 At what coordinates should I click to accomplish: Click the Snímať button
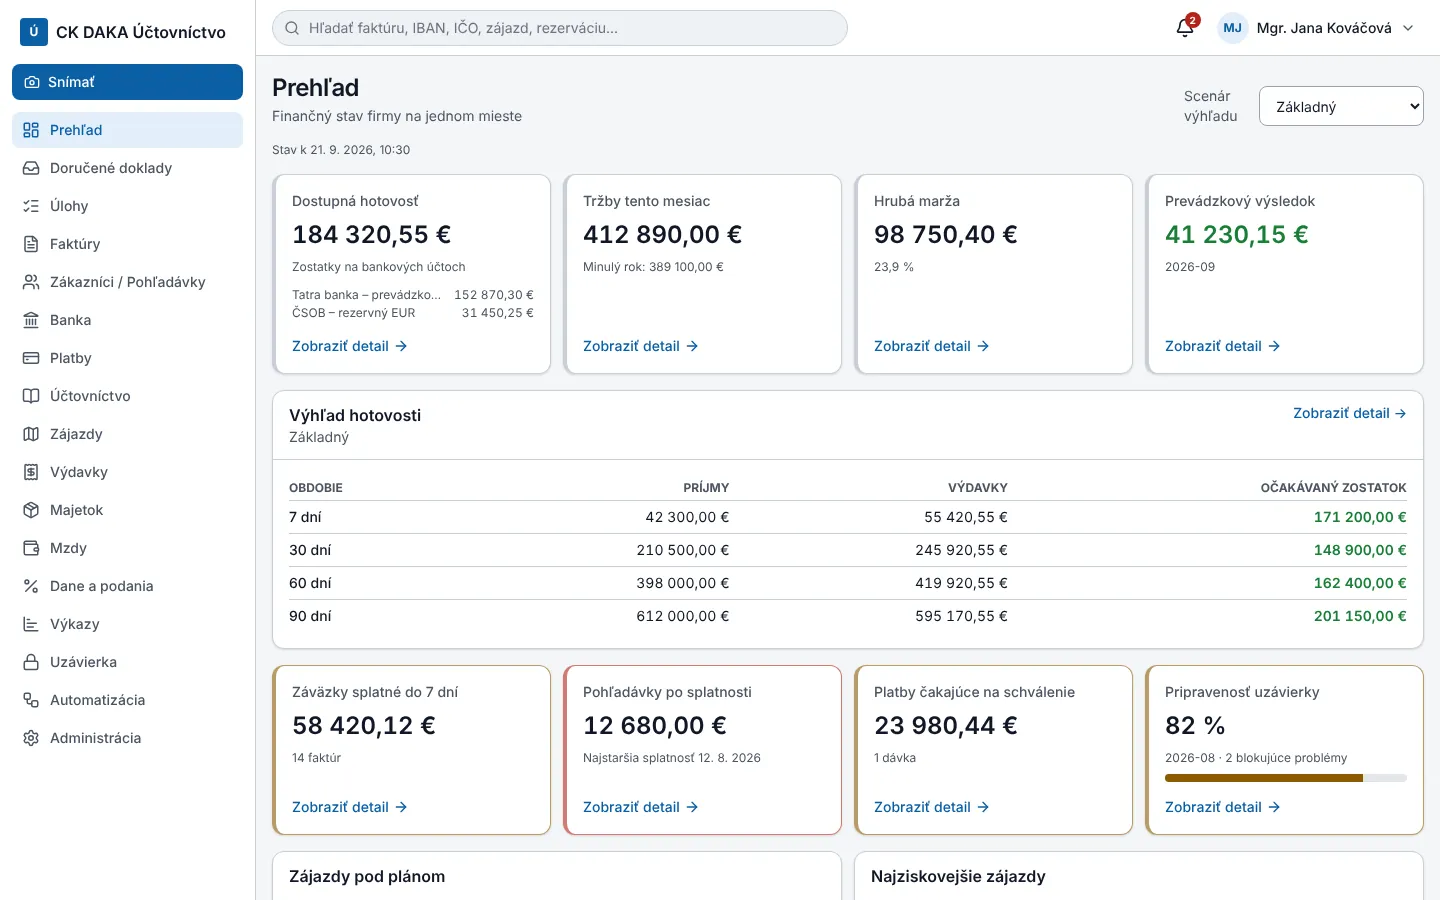tap(127, 82)
